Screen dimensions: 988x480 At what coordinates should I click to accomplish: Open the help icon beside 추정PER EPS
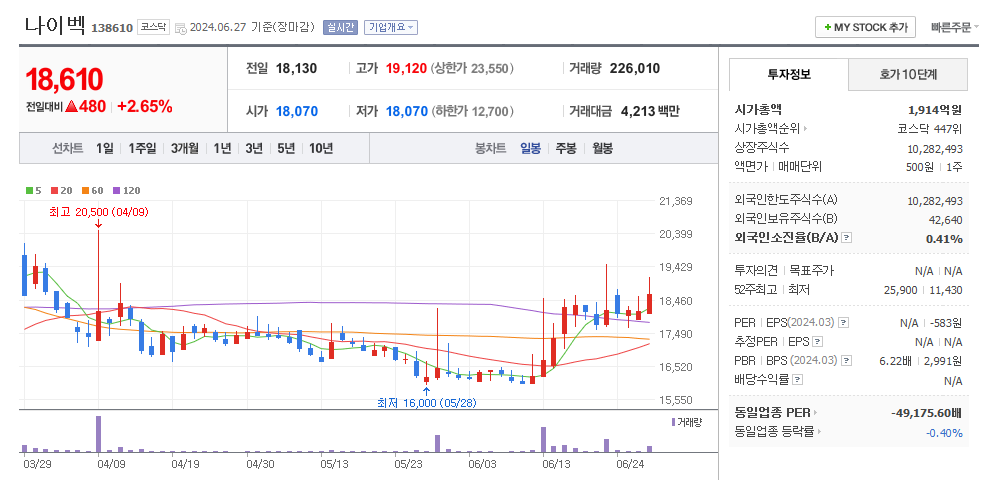[x=817, y=342]
